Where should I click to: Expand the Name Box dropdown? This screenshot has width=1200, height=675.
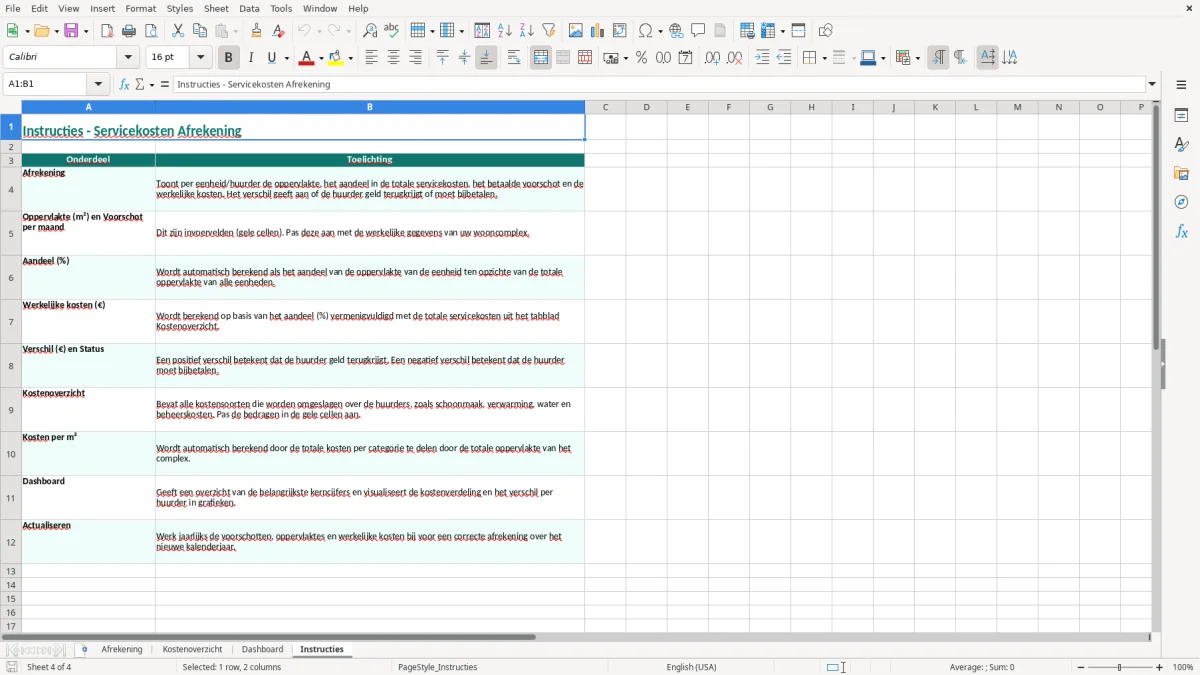tap(98, 84)
